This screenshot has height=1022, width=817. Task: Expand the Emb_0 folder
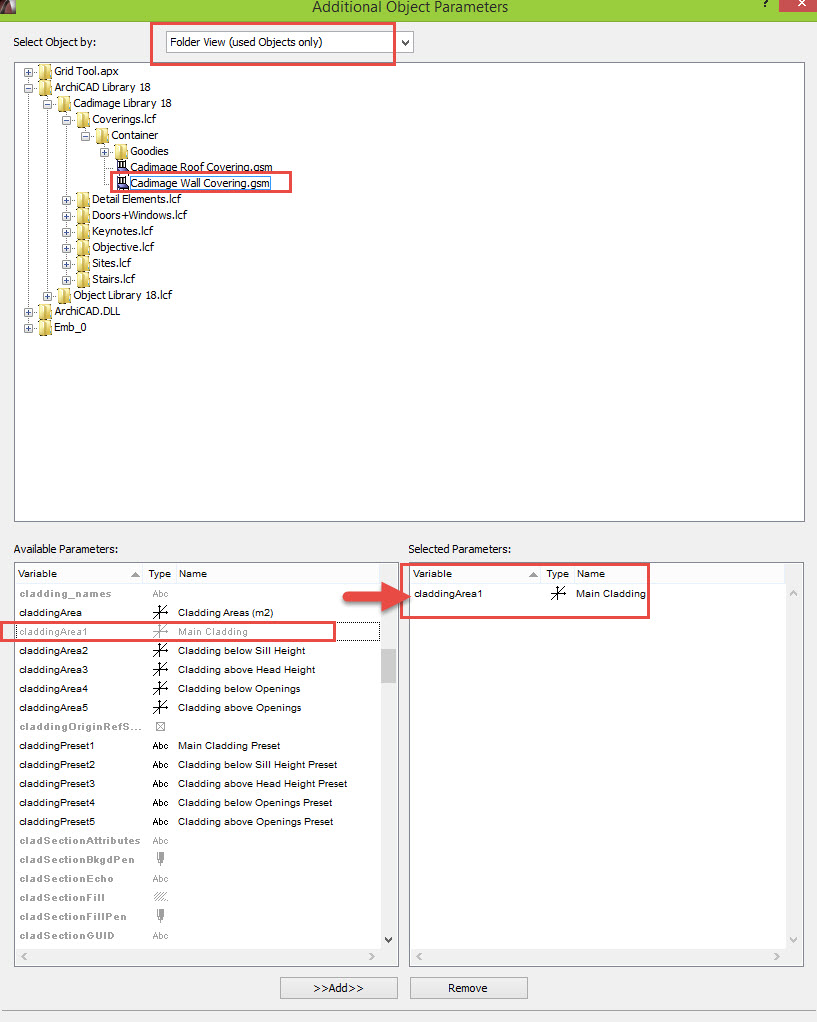coord(28,328)
